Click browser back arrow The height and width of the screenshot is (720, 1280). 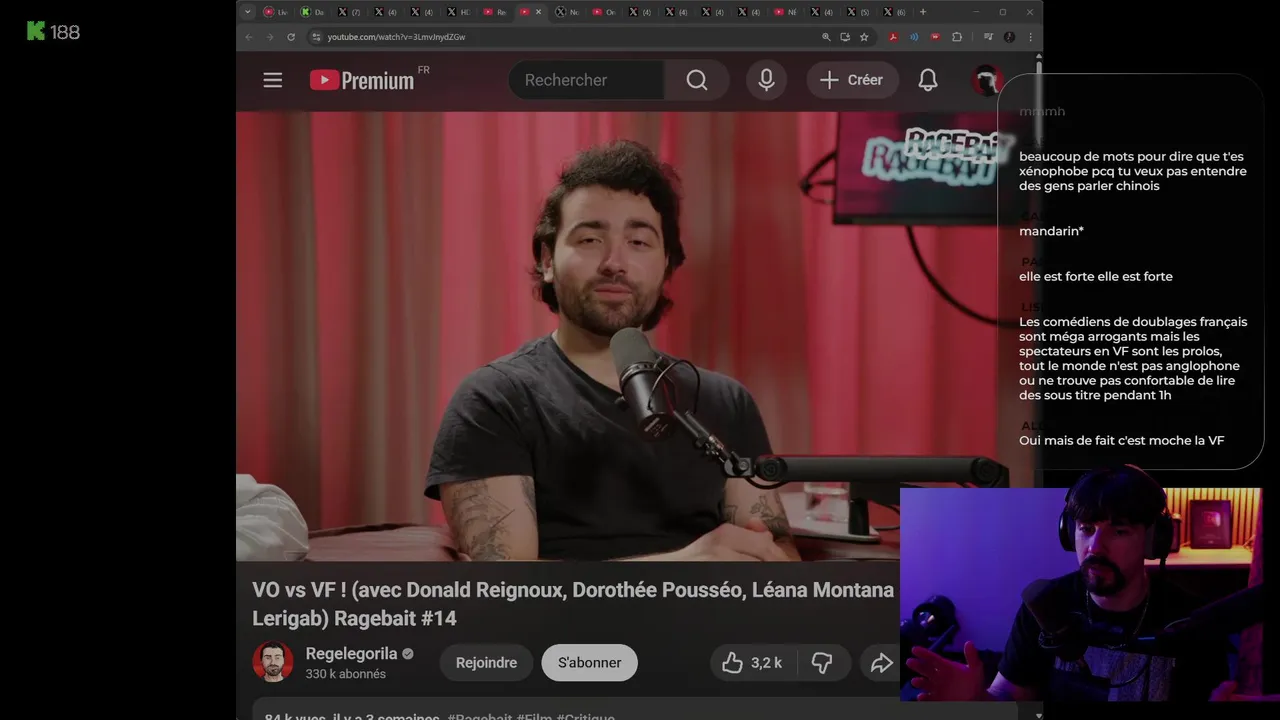coord(249,37)
